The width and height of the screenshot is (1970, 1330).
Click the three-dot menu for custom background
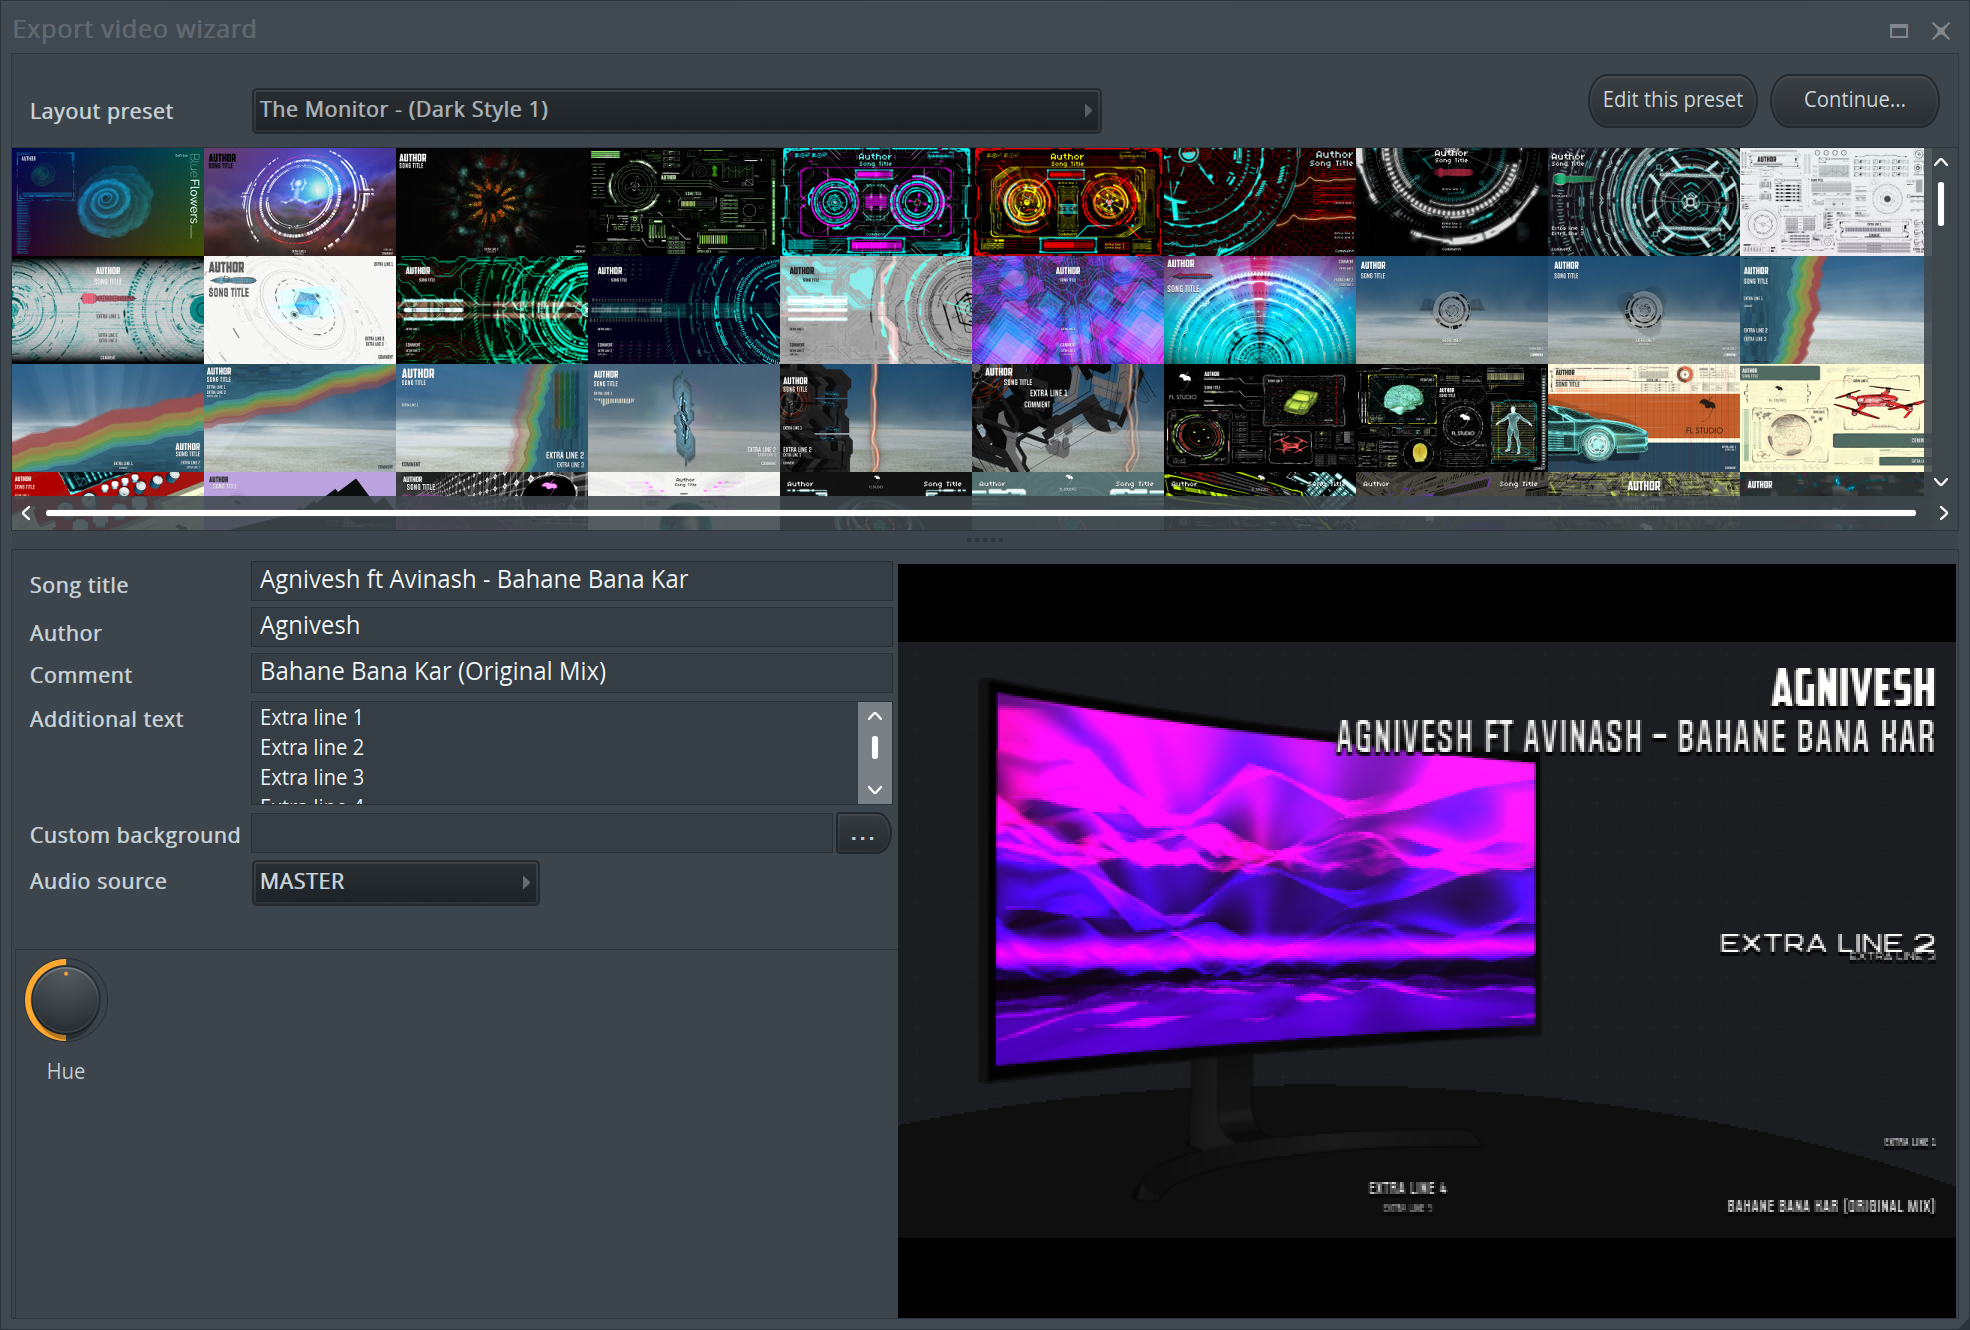coord(863,834)
